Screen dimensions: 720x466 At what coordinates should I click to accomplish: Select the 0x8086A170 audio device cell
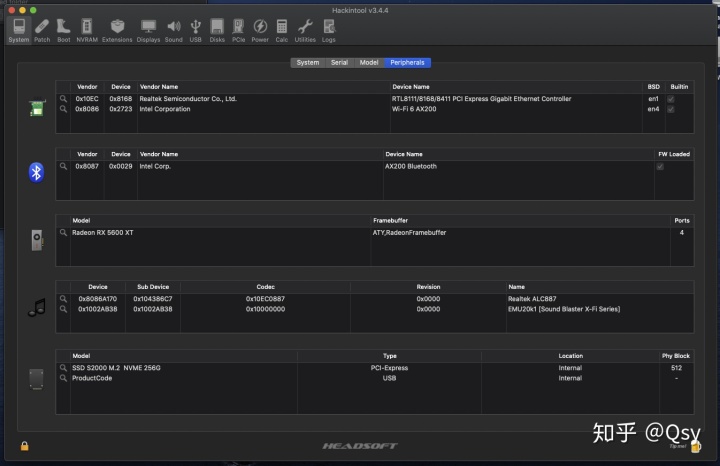(x=97, y=299)
